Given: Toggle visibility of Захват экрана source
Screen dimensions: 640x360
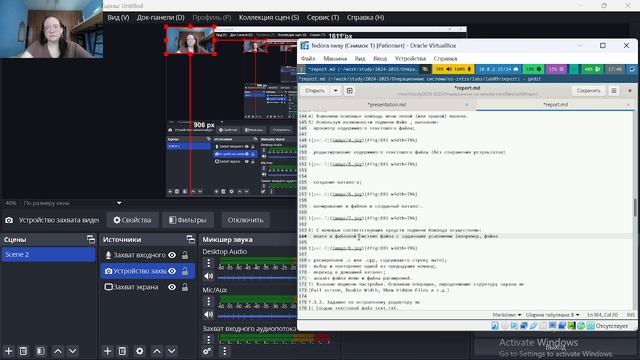Looking at the screenshot, I should pyautogui.click(x=172, y=287).
